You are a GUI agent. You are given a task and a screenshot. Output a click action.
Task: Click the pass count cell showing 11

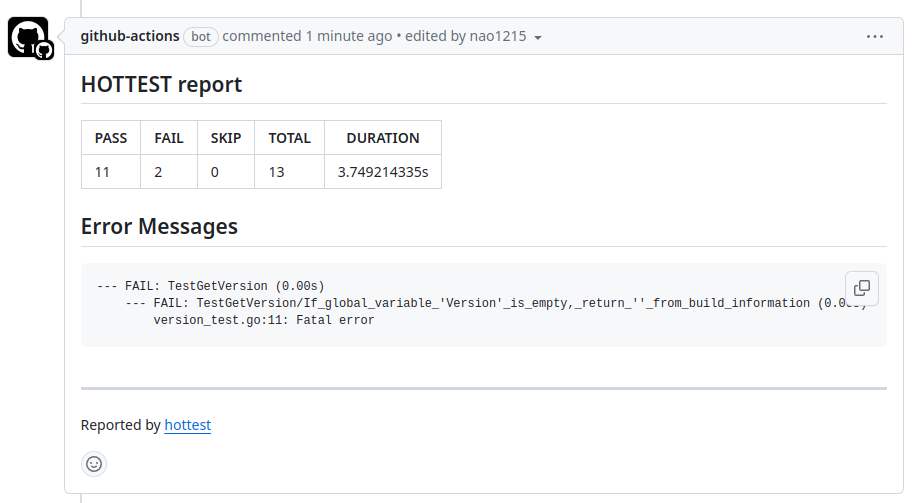click(102, 172)
